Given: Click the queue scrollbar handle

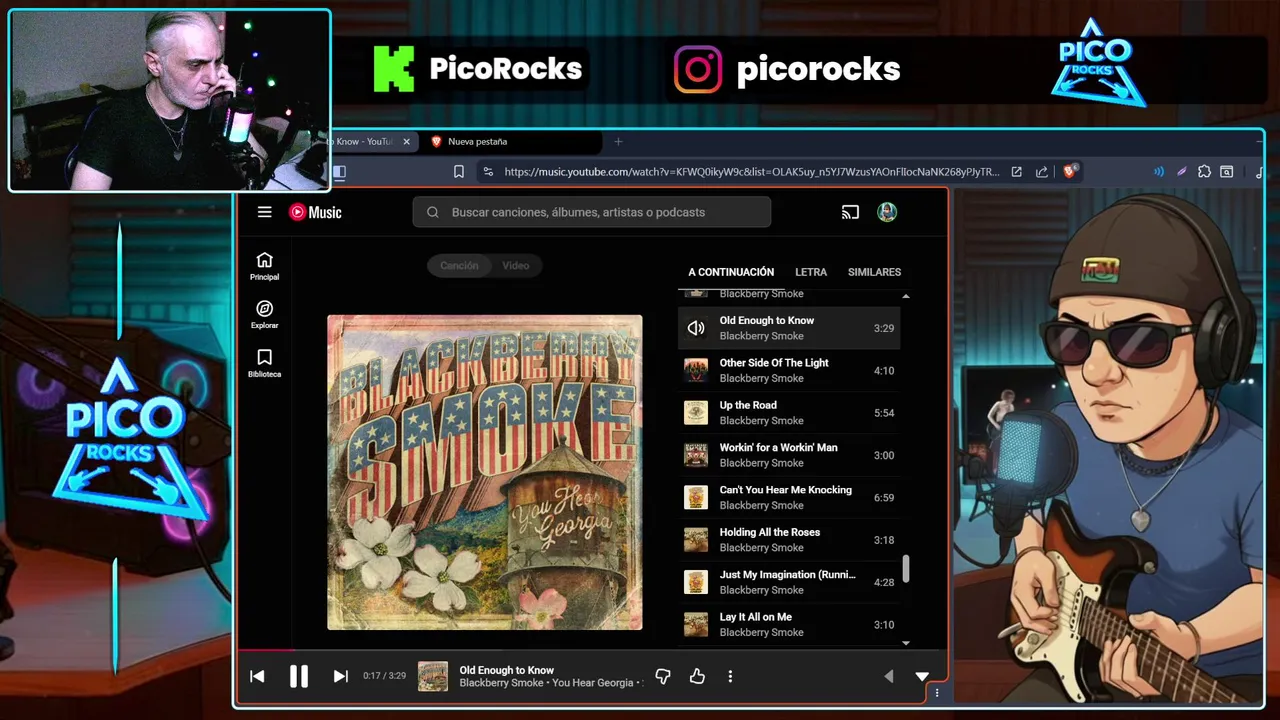Looking at the screenshot, I should pos(906,569).
